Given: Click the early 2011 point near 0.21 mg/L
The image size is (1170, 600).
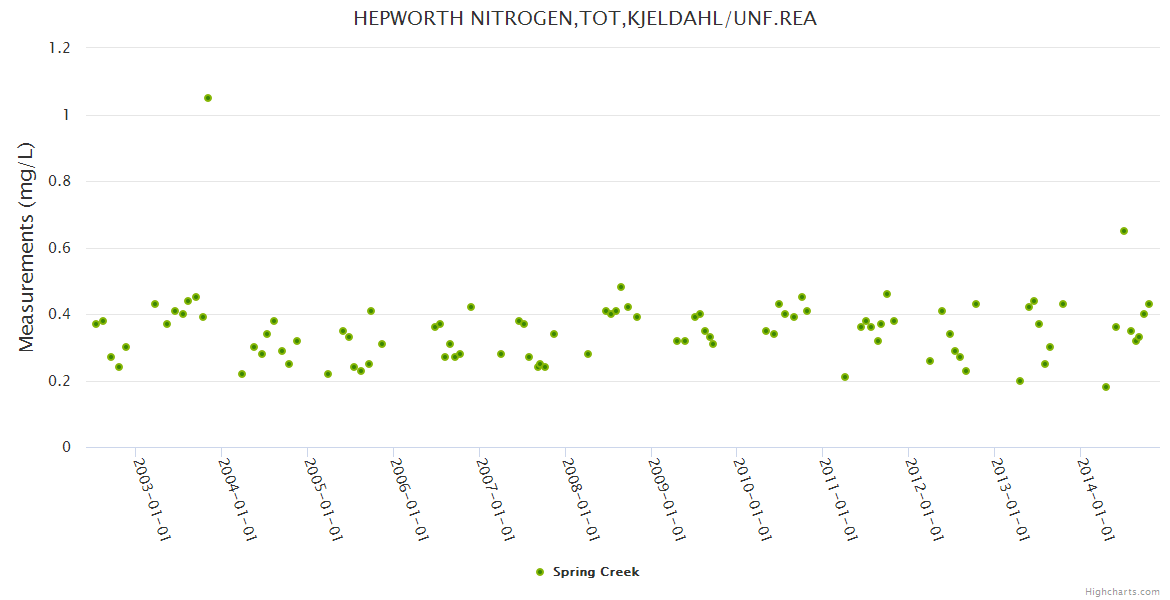Looking at the screenshot, I should click(x=845, y=377).
